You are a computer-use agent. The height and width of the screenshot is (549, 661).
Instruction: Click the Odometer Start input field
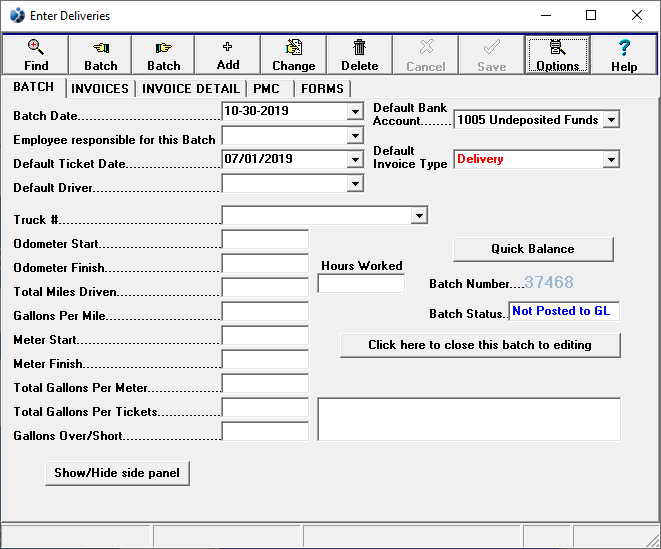265,240
